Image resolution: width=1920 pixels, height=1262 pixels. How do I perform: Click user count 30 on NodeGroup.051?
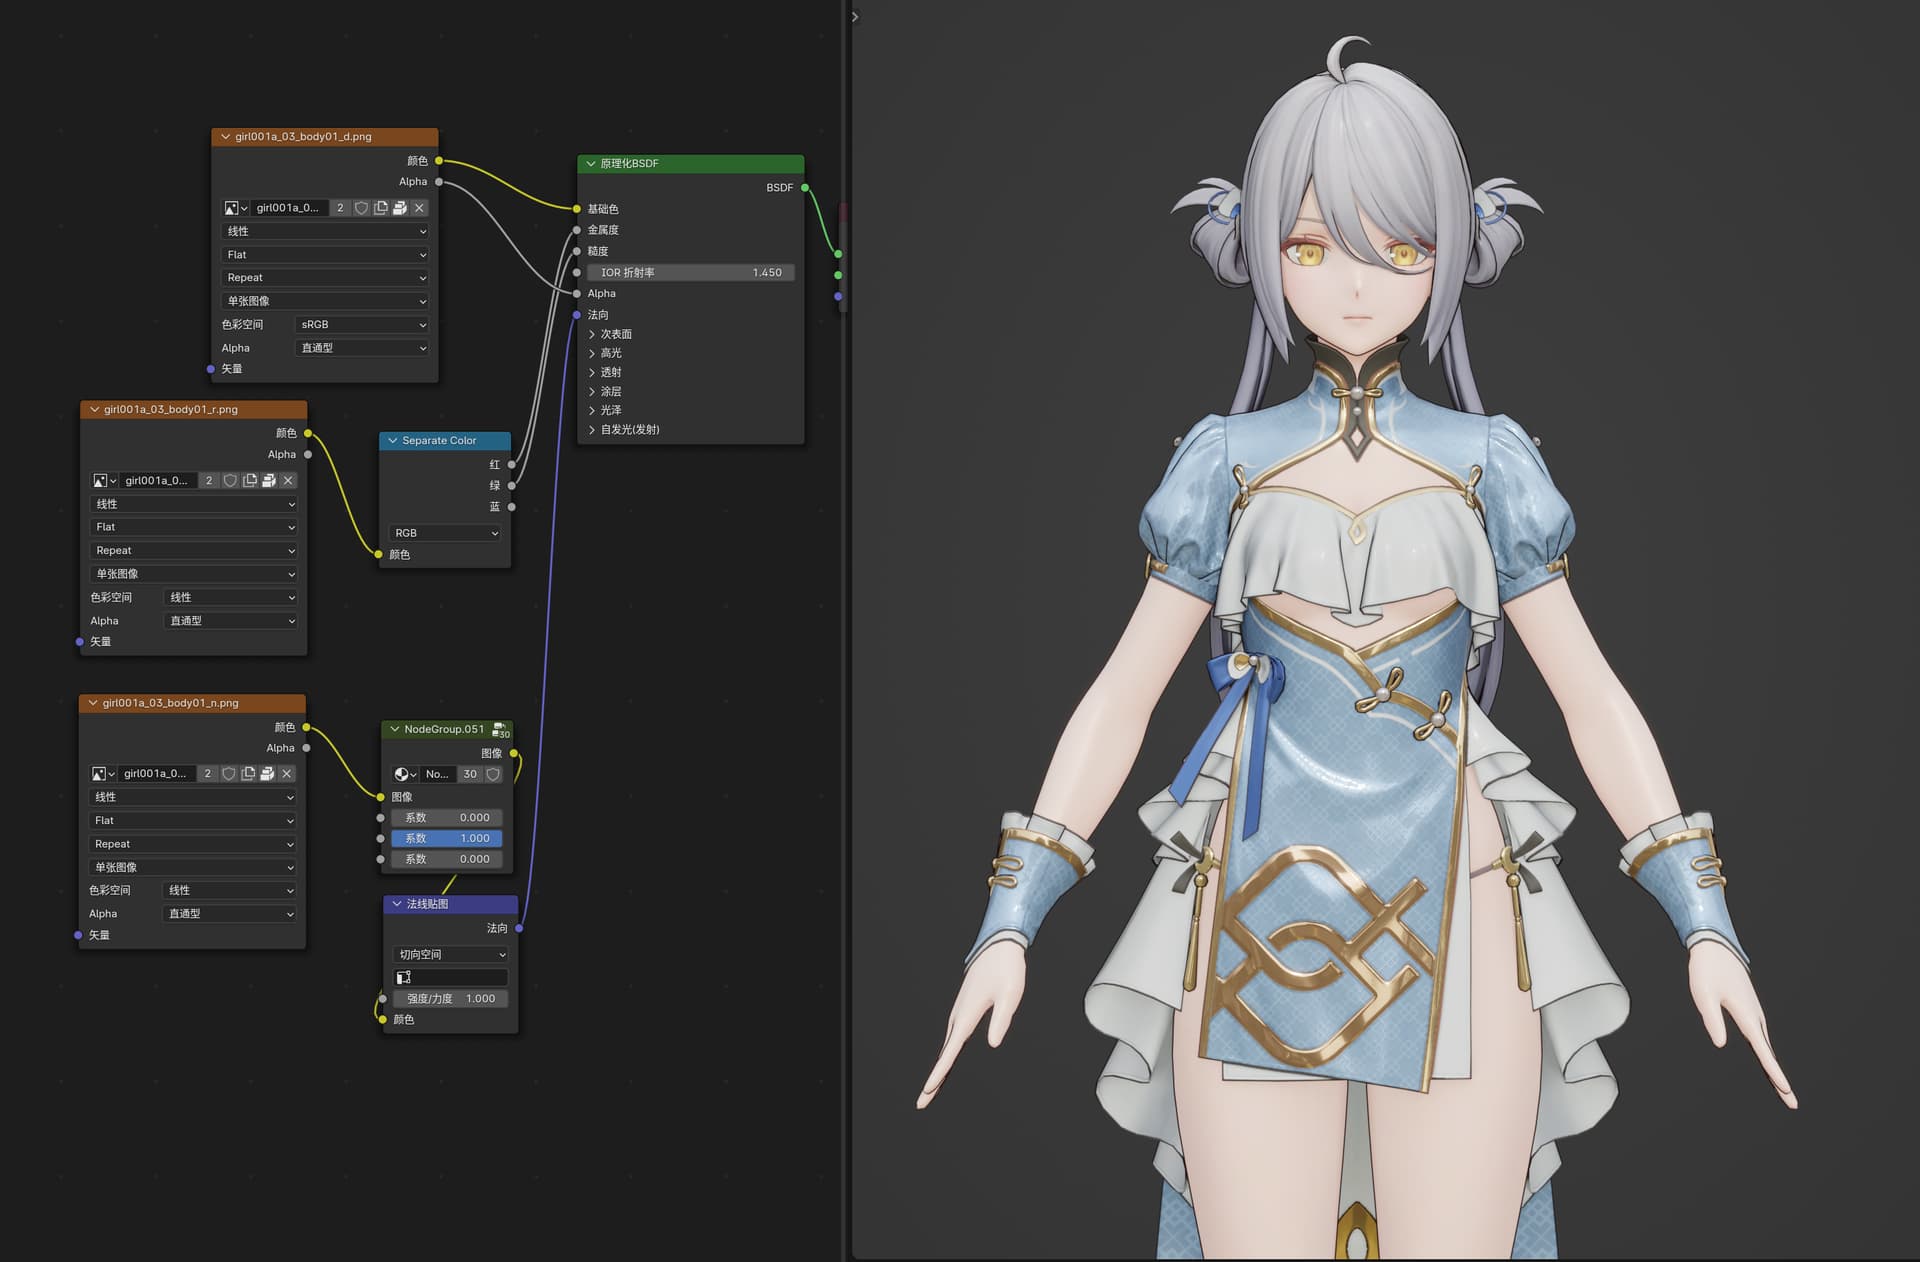pyautogui.click(x=470, y=774)
